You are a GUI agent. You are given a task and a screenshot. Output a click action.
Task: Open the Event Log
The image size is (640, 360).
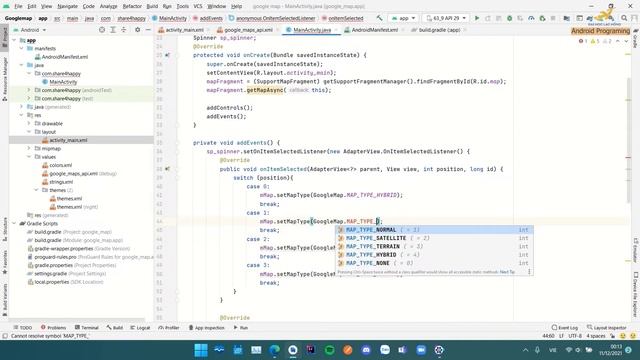click(564, 328)
